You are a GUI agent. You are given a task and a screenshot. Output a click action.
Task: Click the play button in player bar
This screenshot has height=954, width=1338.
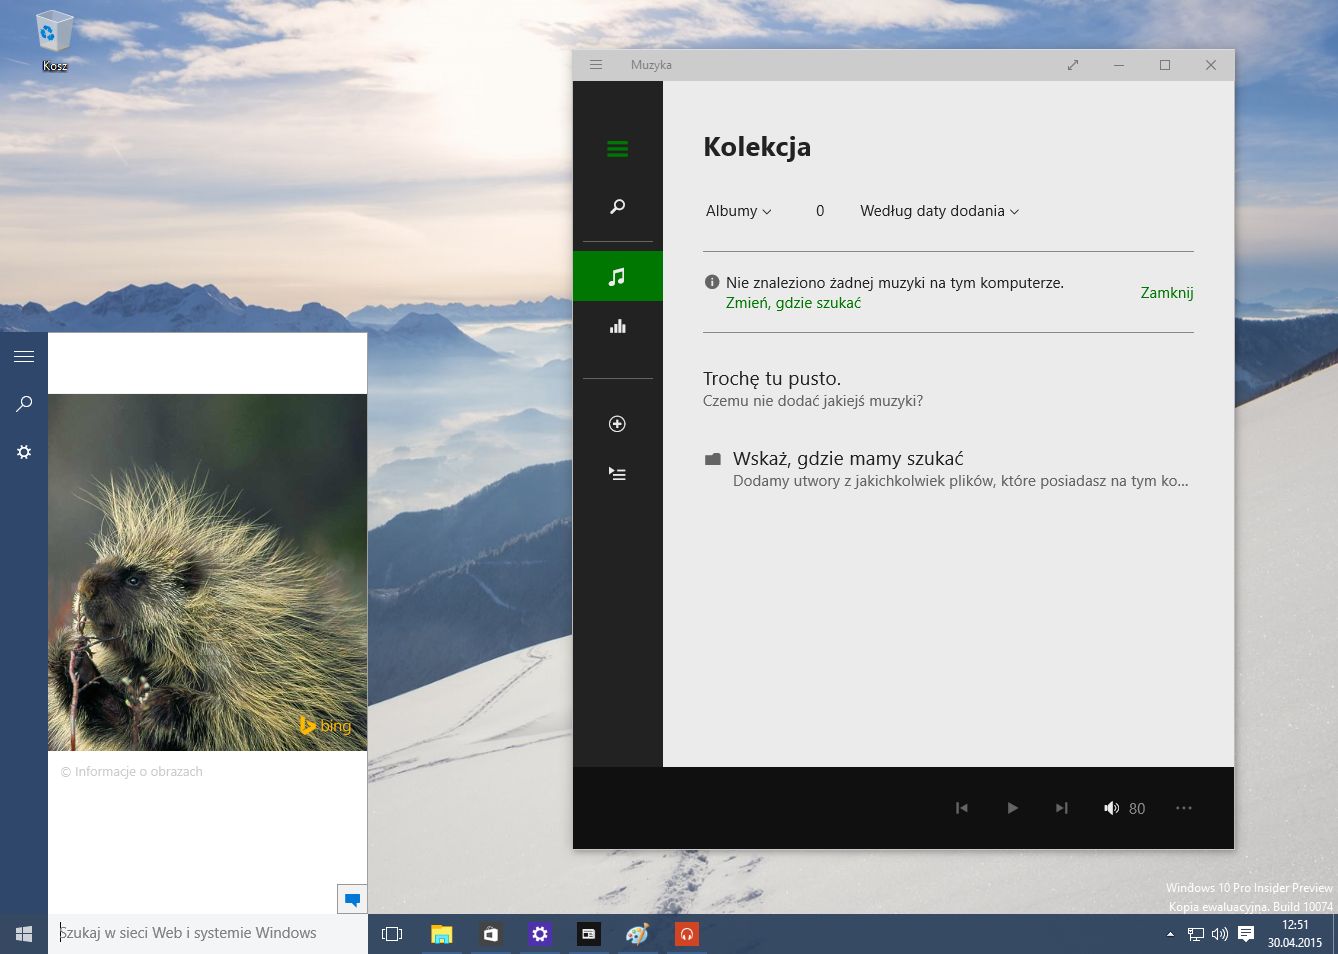1012,808
